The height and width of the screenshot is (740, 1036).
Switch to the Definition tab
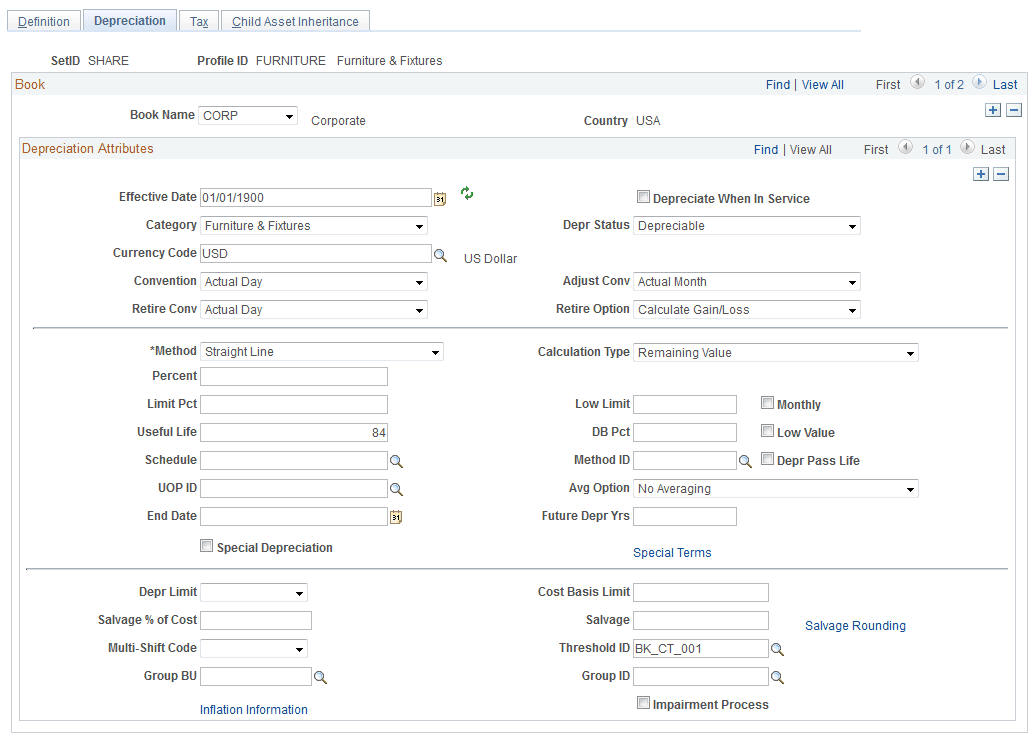[44, 21]
